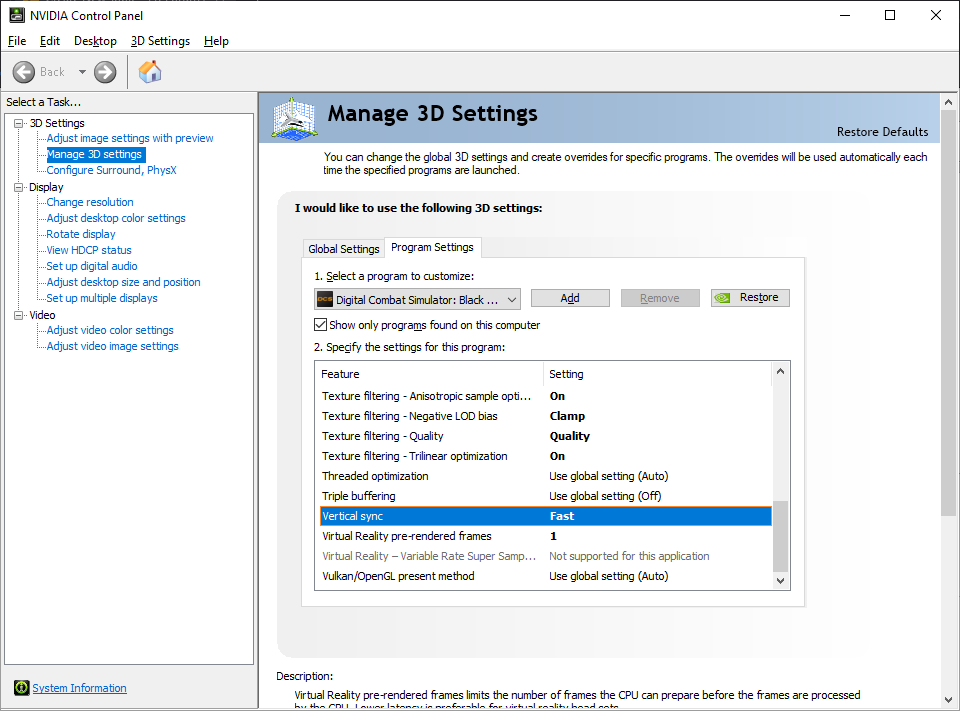Viewport: 960px width, 711px height.
Task: Open 'Rotate display' task
Action: [81, 234]
